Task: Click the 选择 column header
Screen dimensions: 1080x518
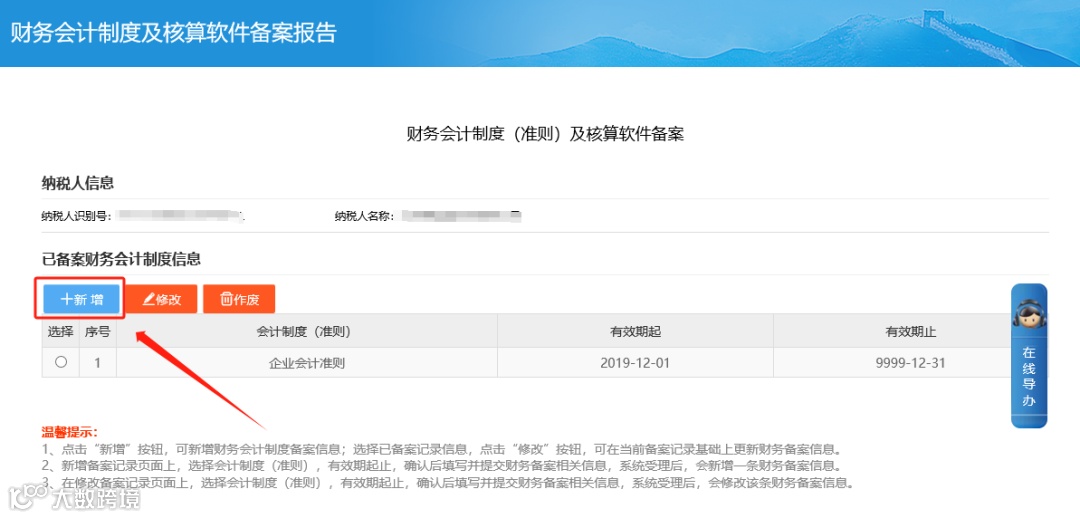Action: (61, 332)
